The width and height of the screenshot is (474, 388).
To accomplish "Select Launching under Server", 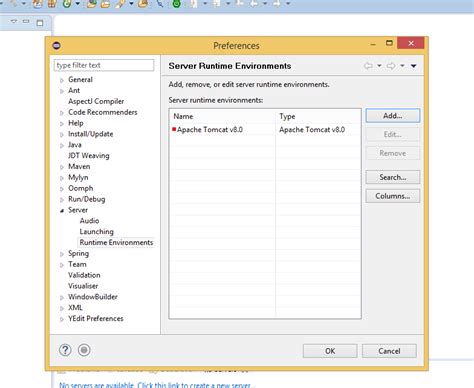I will [97, 232].
